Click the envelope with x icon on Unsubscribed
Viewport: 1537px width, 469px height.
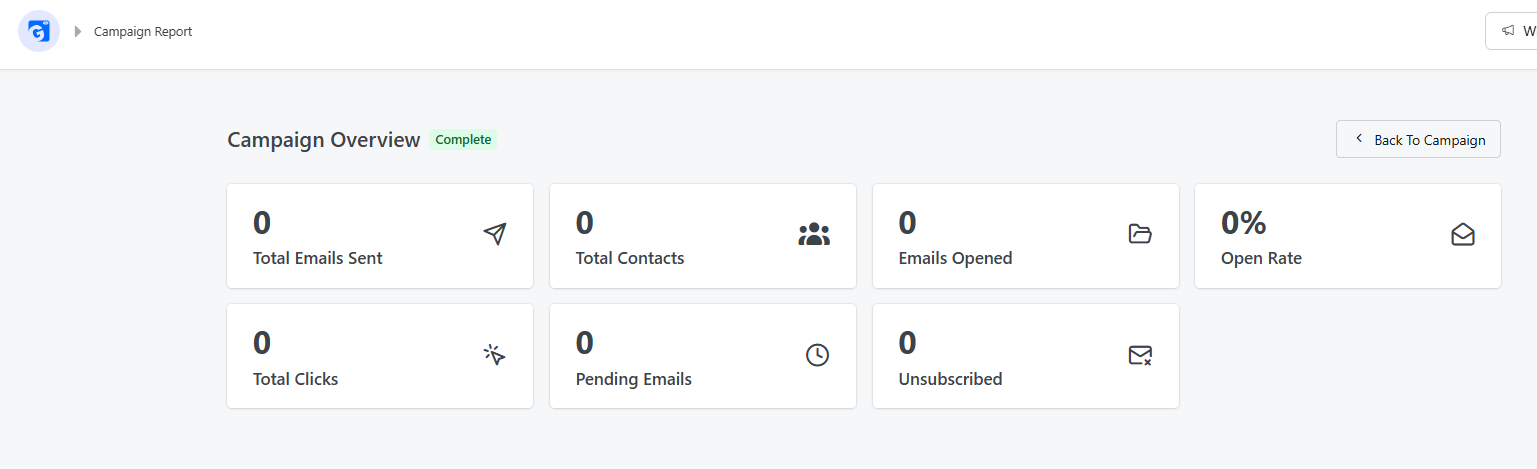click(1140, 355)
